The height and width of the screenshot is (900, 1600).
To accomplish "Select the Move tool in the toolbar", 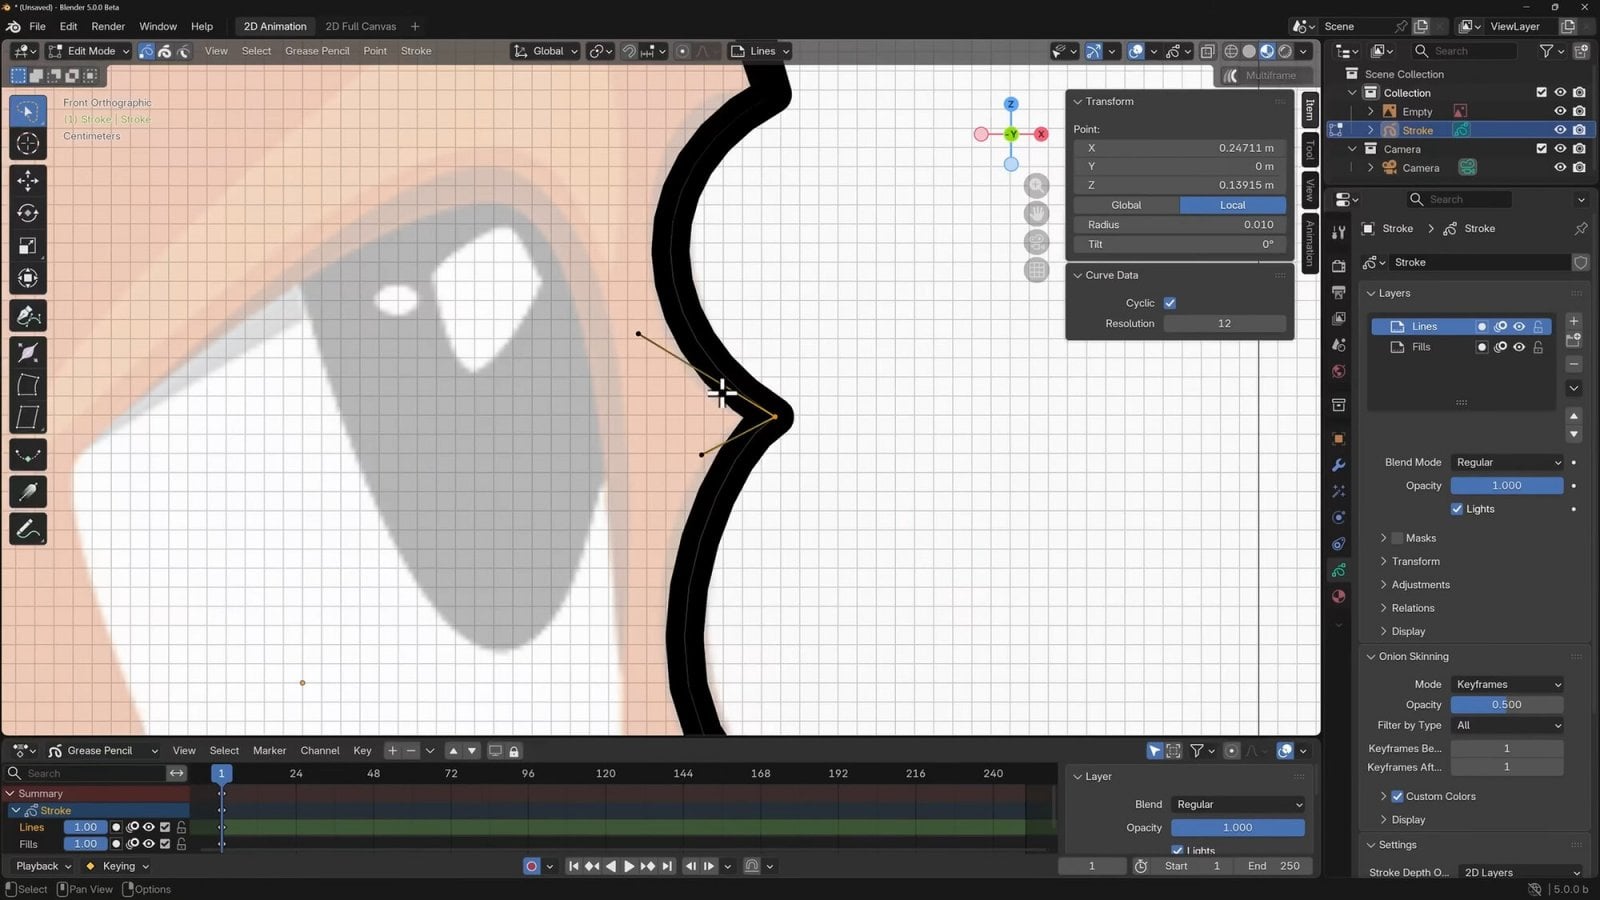I will coord(27,180).
